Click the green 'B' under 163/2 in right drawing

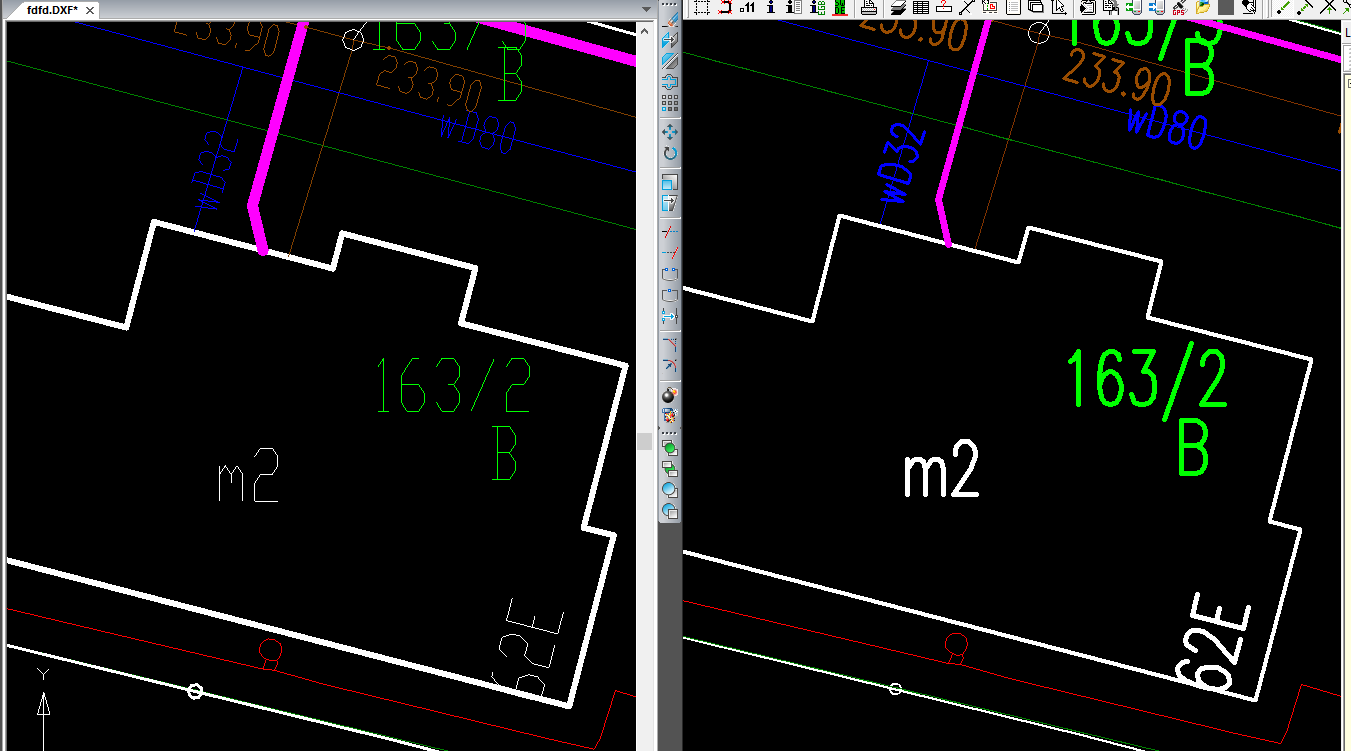point(1194,449)
